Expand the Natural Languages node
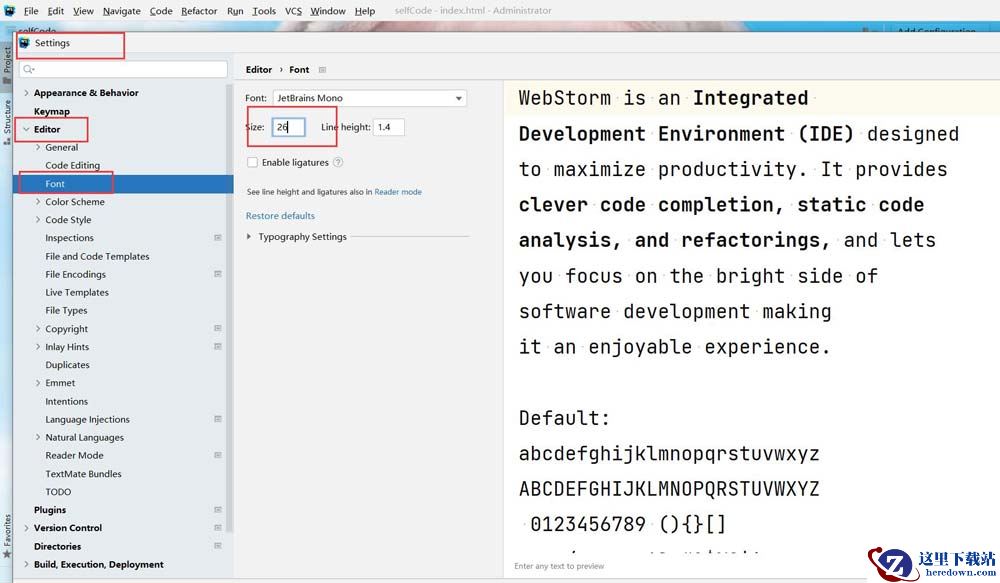This screenshot has height=583, width=1000. pos(38,437)
